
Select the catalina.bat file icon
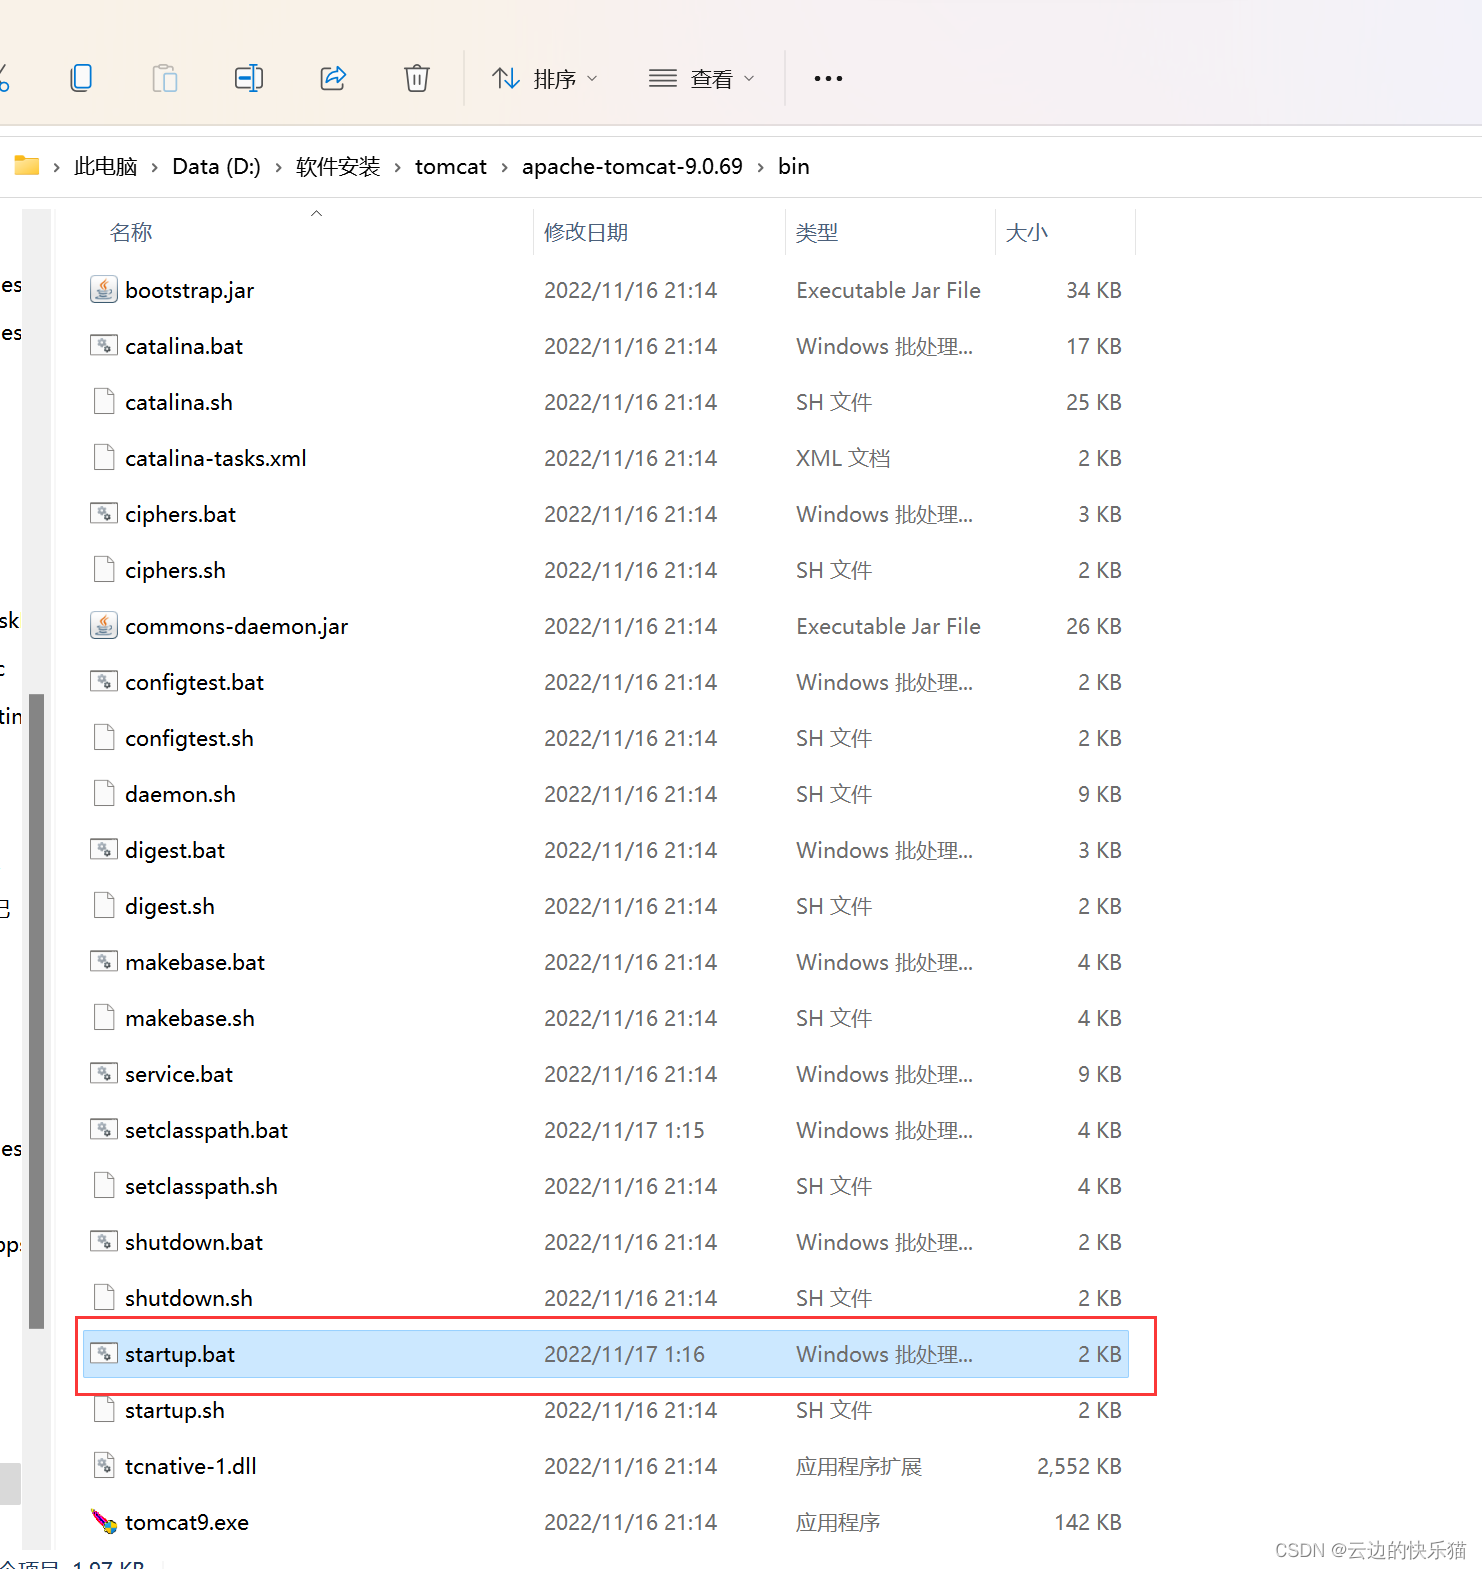pyautogui.click(x=104, y=346)
